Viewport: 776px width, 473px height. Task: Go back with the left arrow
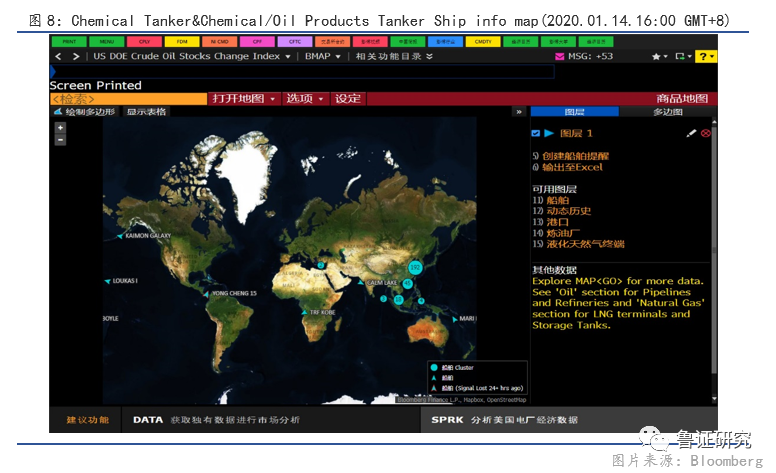tap(58, 56)
